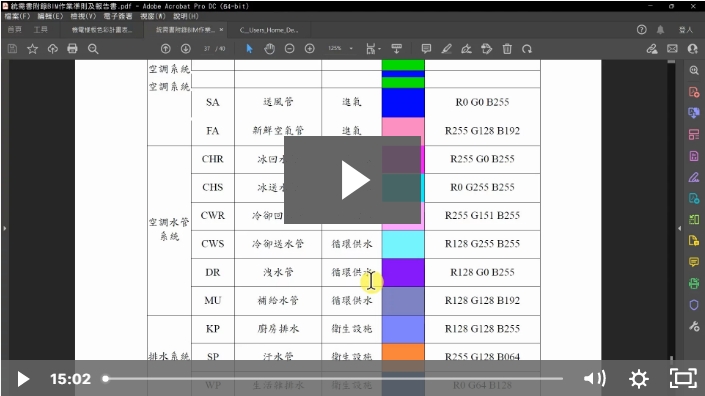Viewport: 705px width, 396px height.
Task: Open the find text magnifier in the toolbar
Action: 93,49
